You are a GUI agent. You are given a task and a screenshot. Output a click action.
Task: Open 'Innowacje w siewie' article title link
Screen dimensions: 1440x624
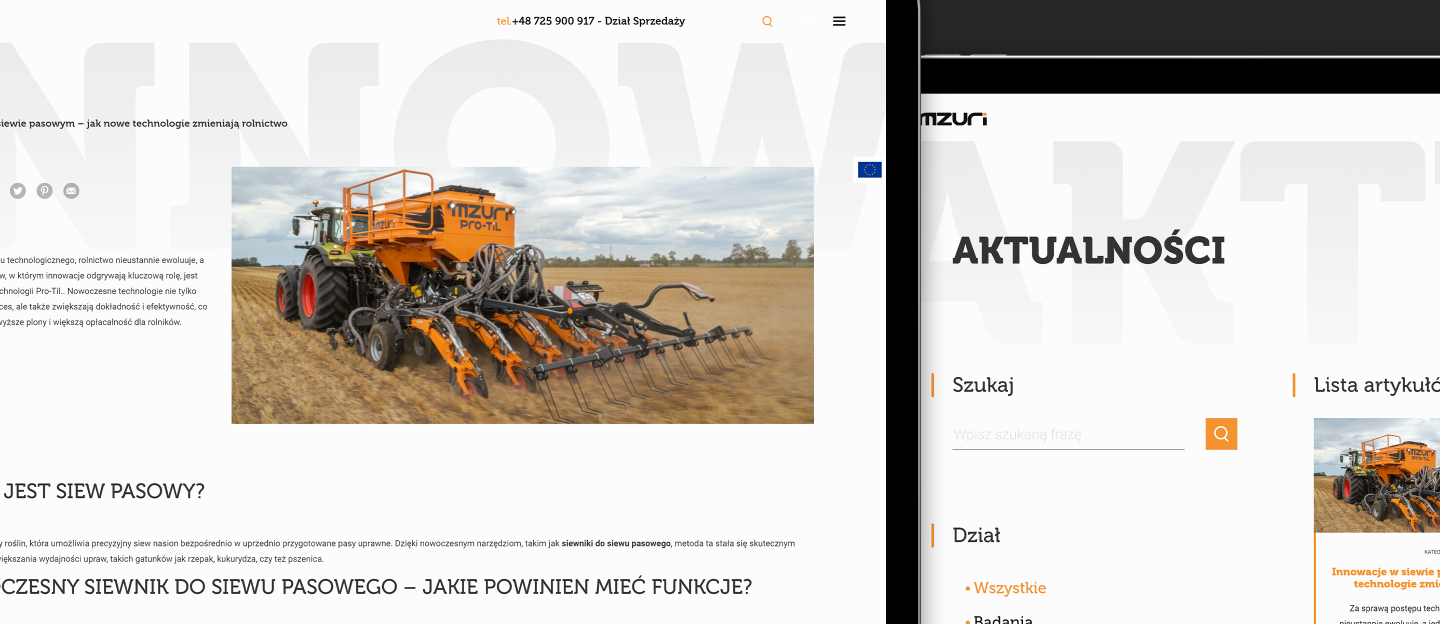[x=1386, y=577]
